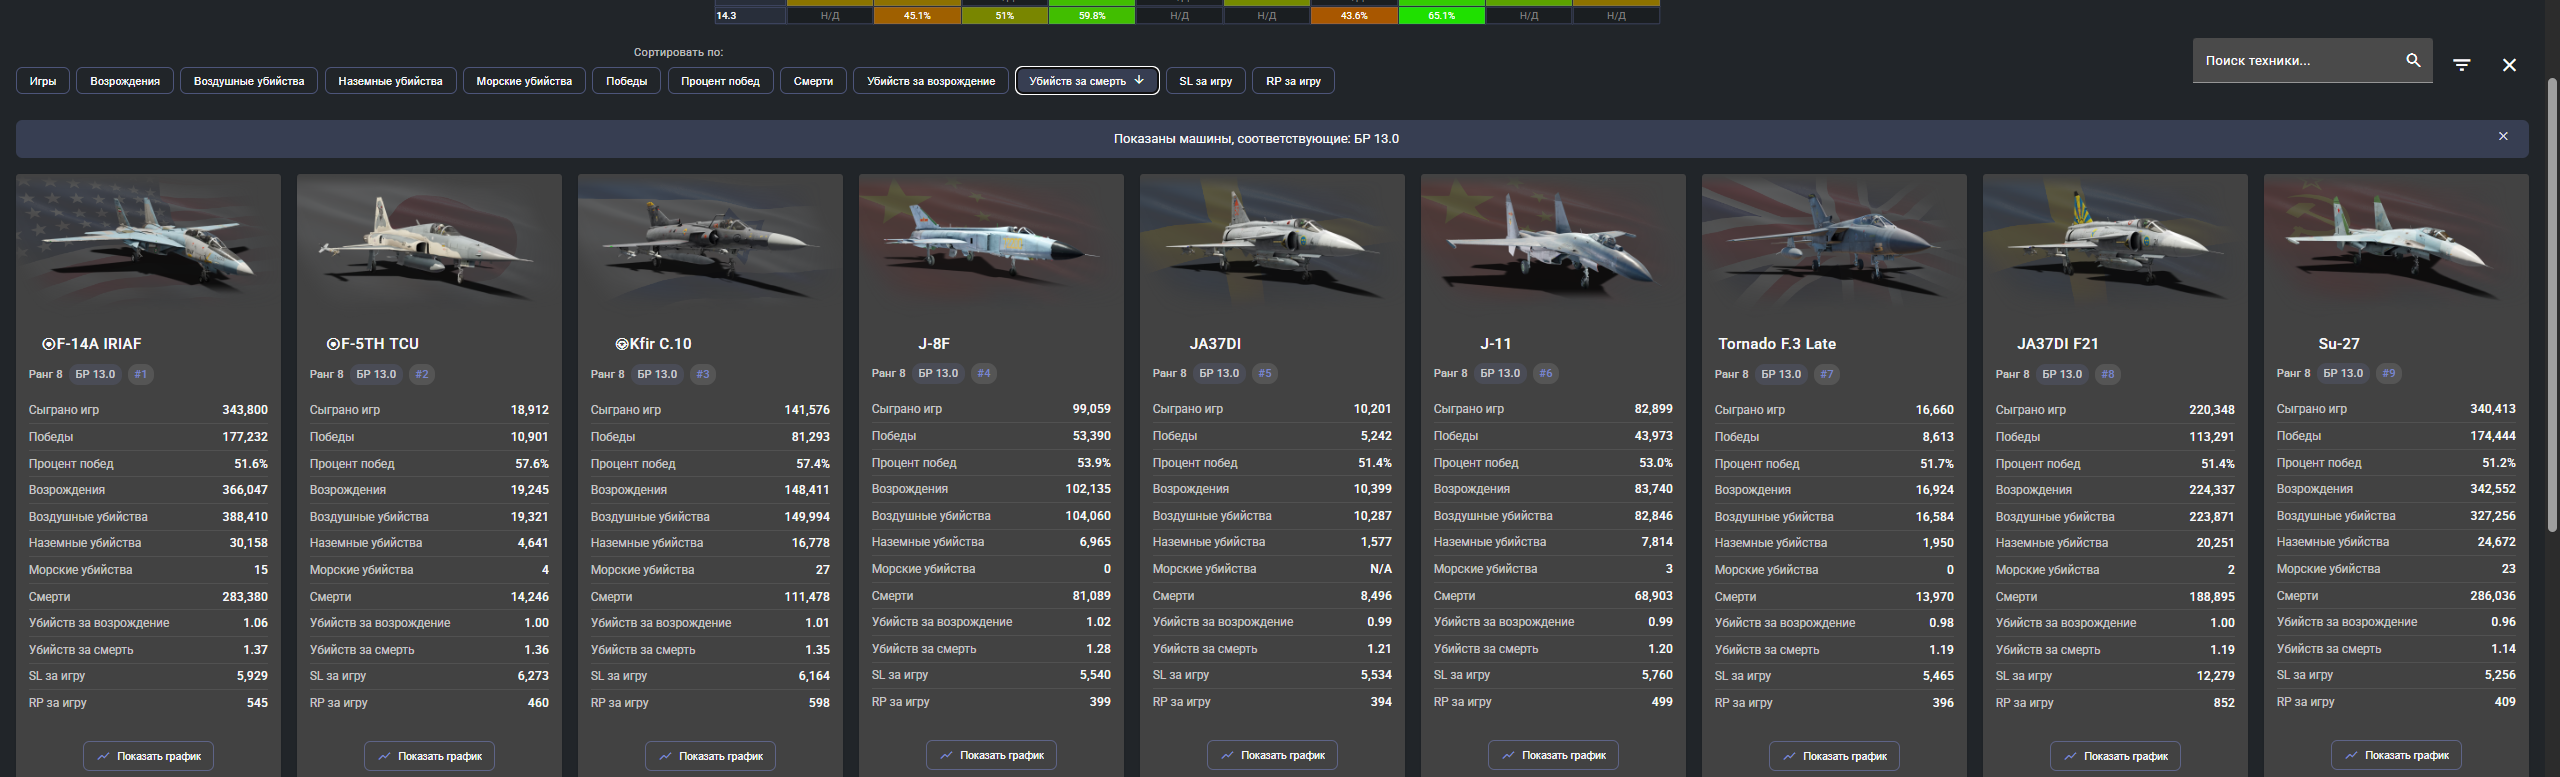Screen dimensions: 2560x777
Task: Click Kfir C.10 RP за игру value 598
Action: click(x=819, y=703)
